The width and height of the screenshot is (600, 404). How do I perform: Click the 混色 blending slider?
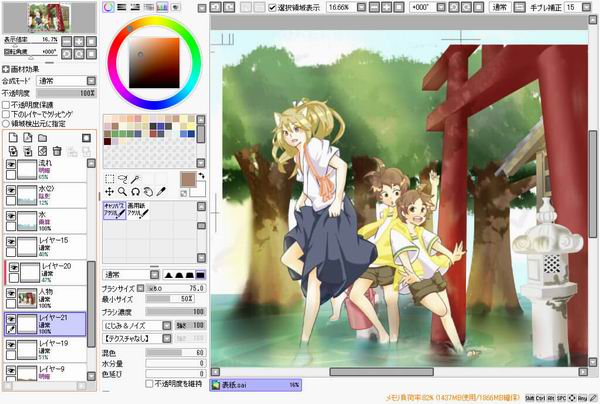click(176, 352)
